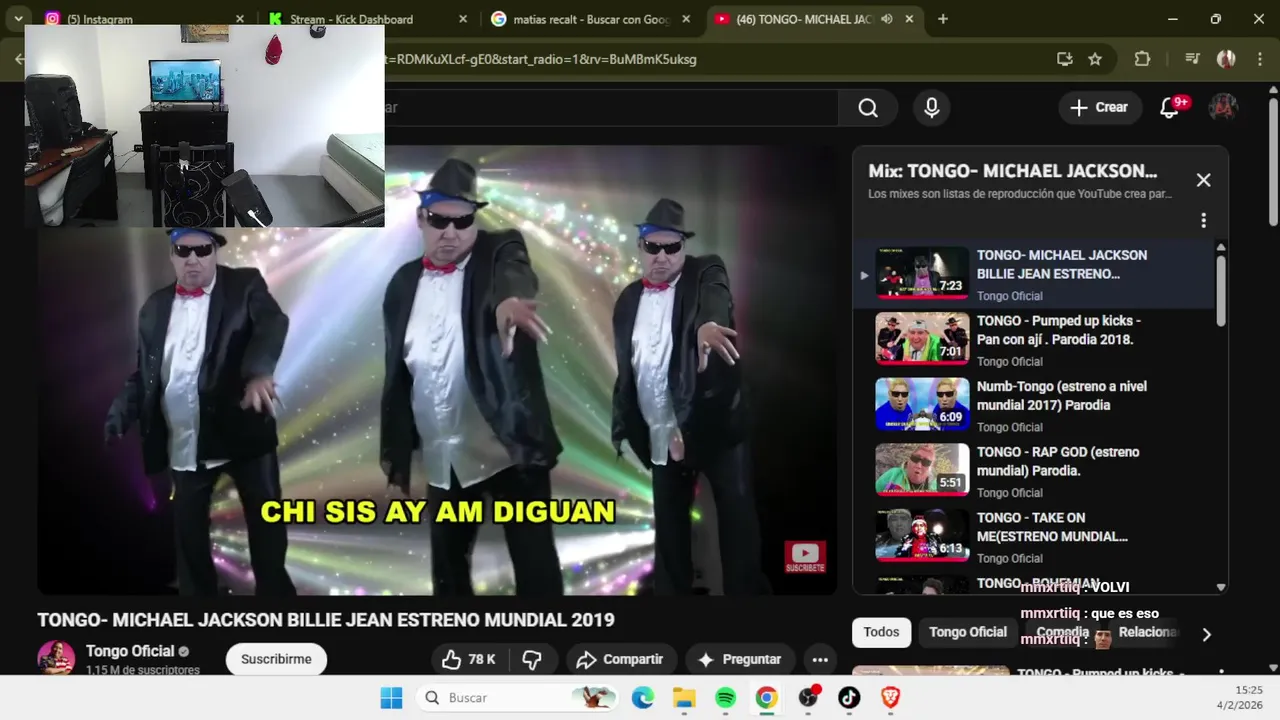The width and height of the screenshot is (1280, 720).
Task: Play Numb-Tongo playlist thumbnail
Action: [922, 403]
